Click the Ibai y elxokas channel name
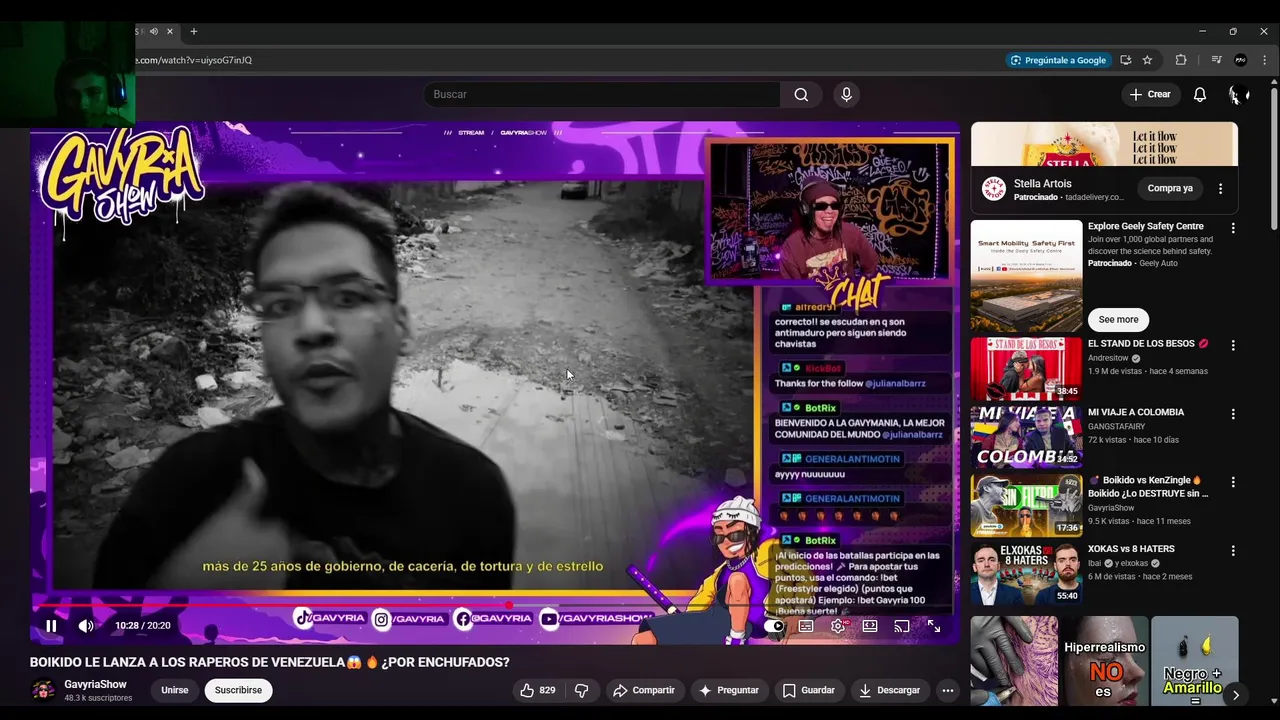Screen dimensions: 1280x720 pos(1118,563)
